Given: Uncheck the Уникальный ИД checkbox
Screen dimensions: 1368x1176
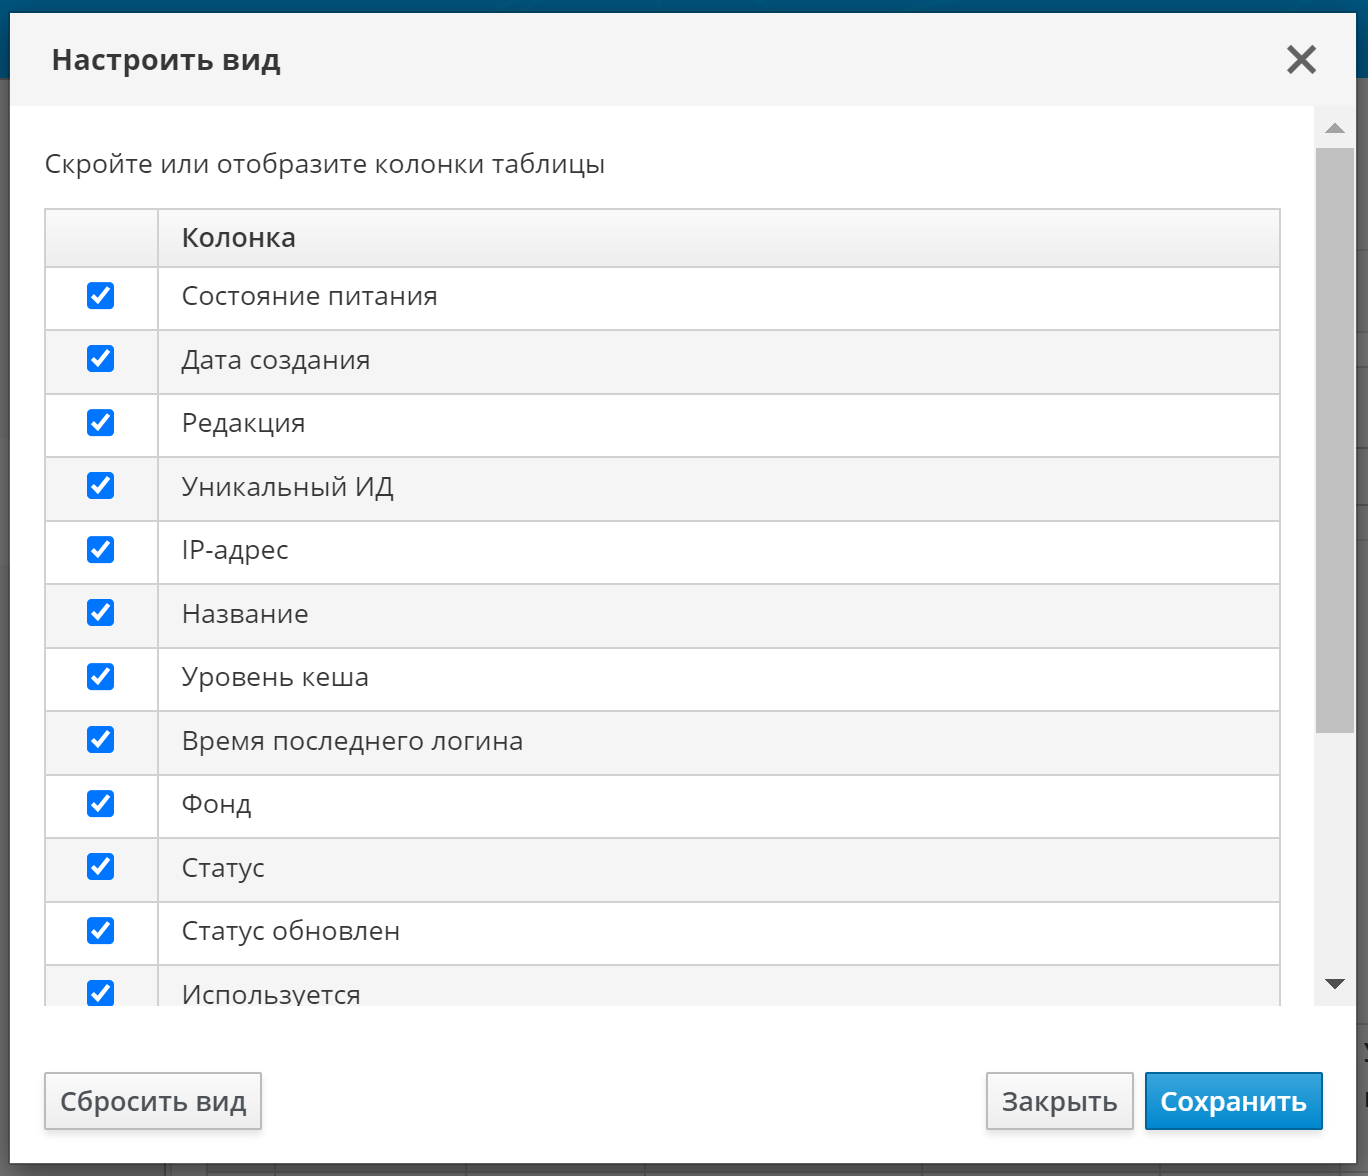Looking at the screenshot, I should 101,486.
